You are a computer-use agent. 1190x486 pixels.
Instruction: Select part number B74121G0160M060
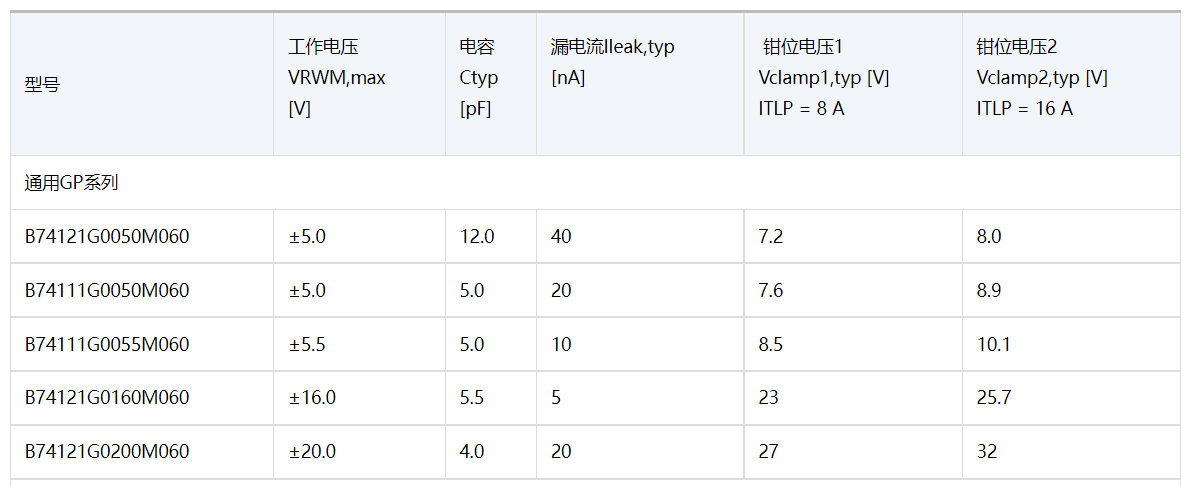coord(107,398)
